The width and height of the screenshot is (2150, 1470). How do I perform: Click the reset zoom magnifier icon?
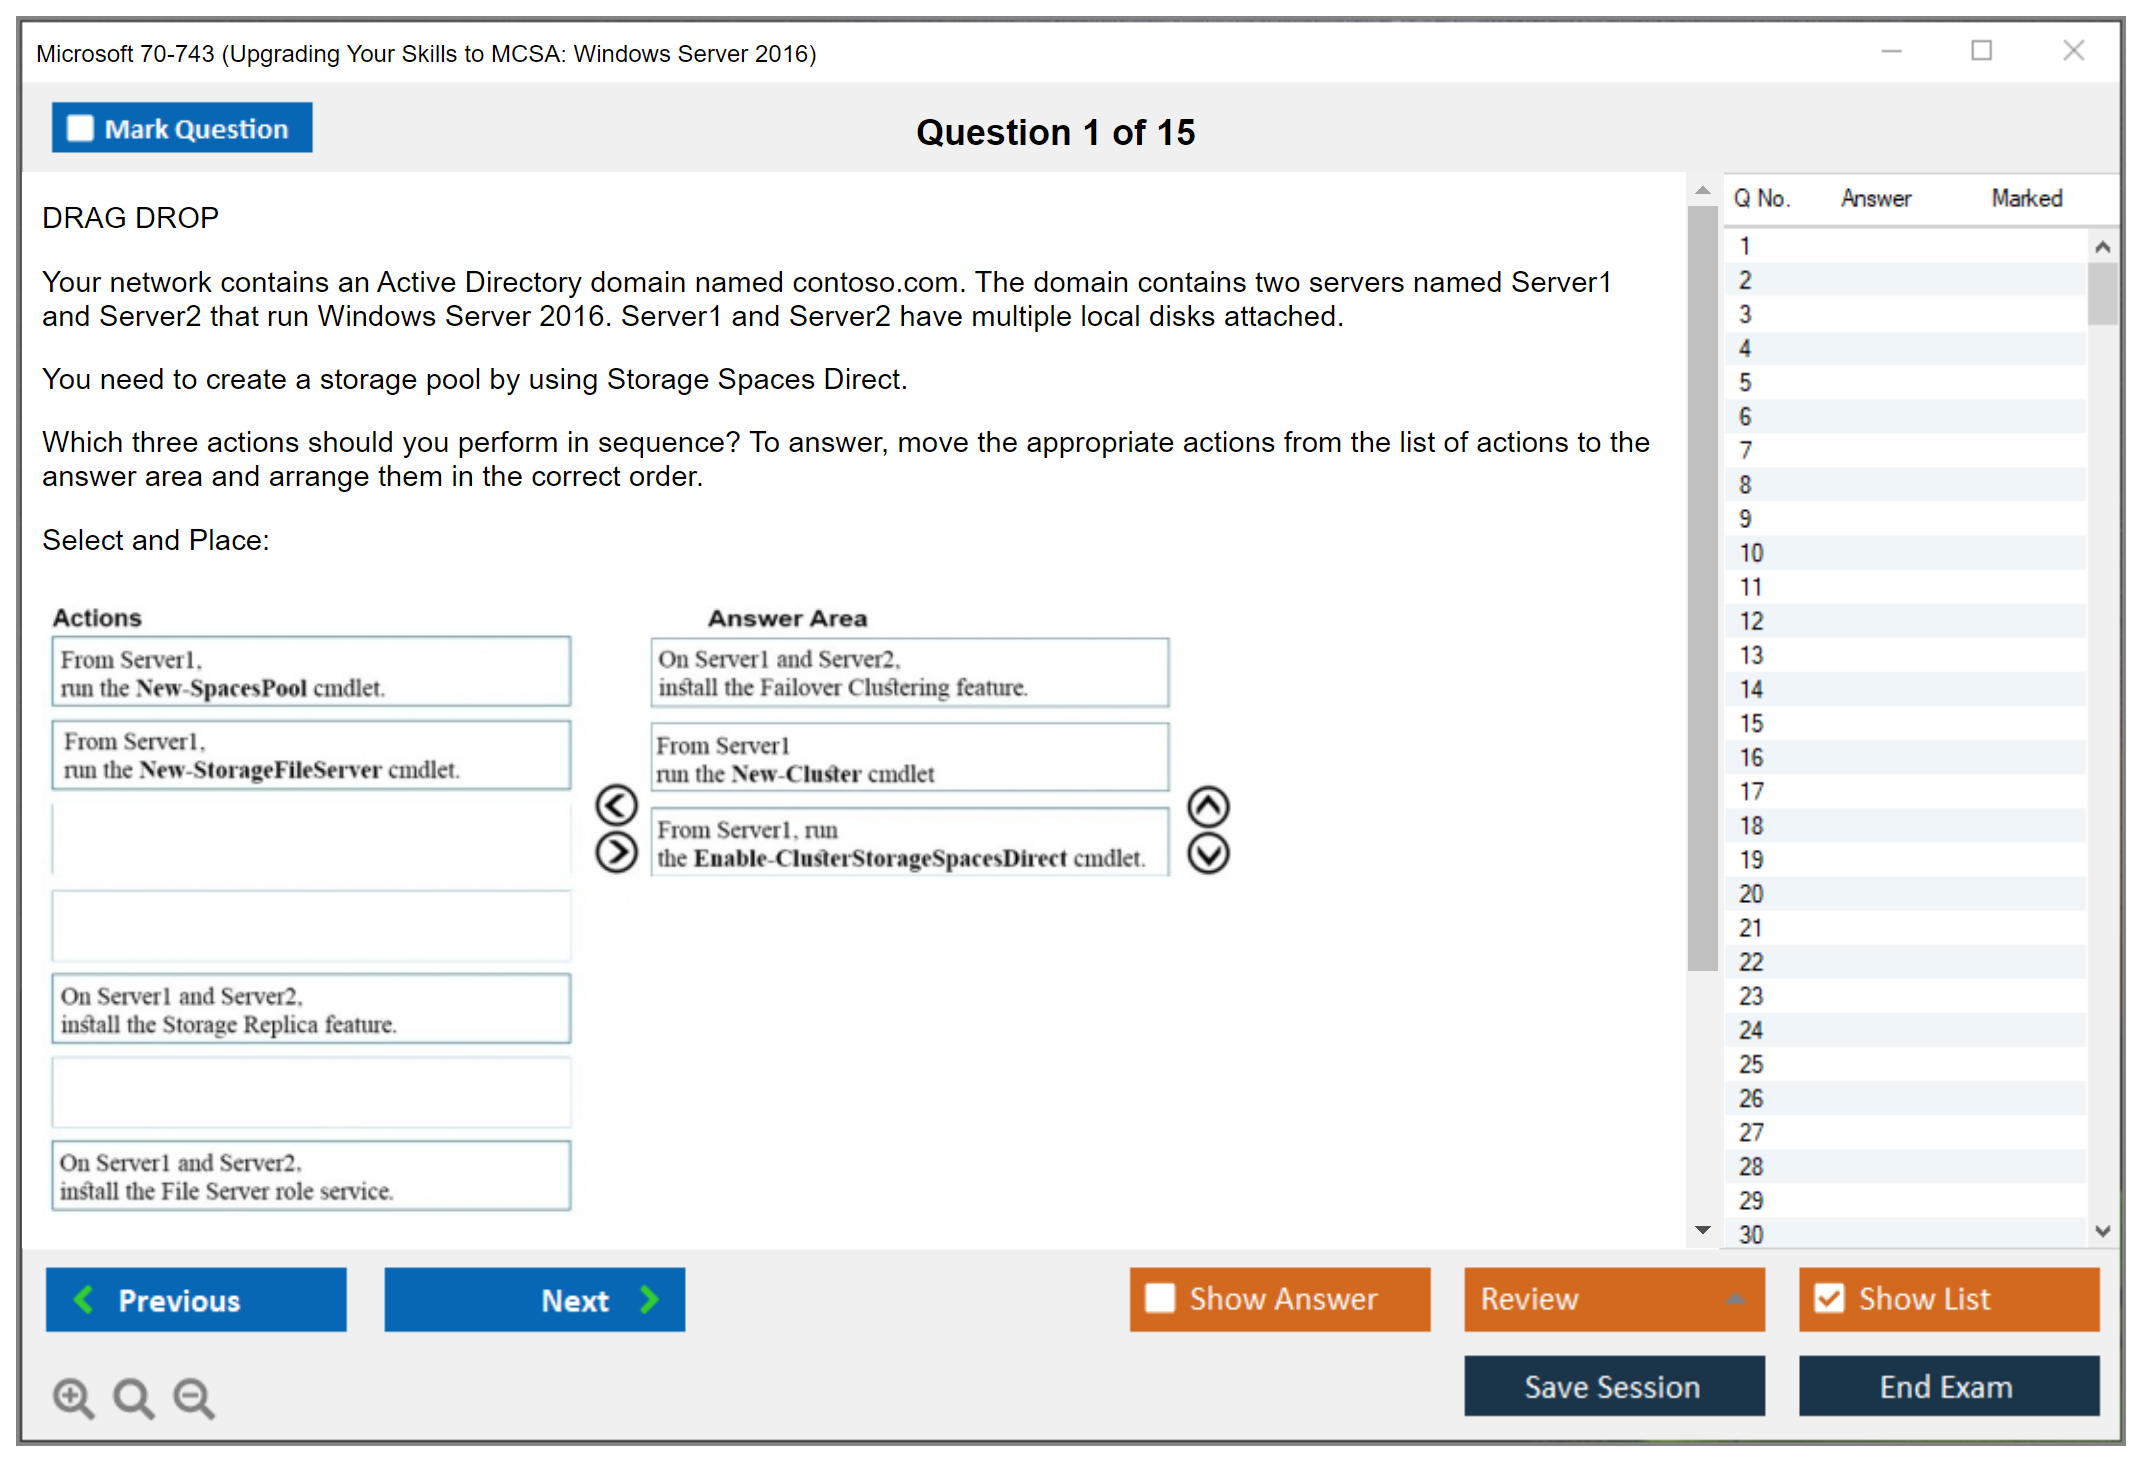click(133, 1397)
